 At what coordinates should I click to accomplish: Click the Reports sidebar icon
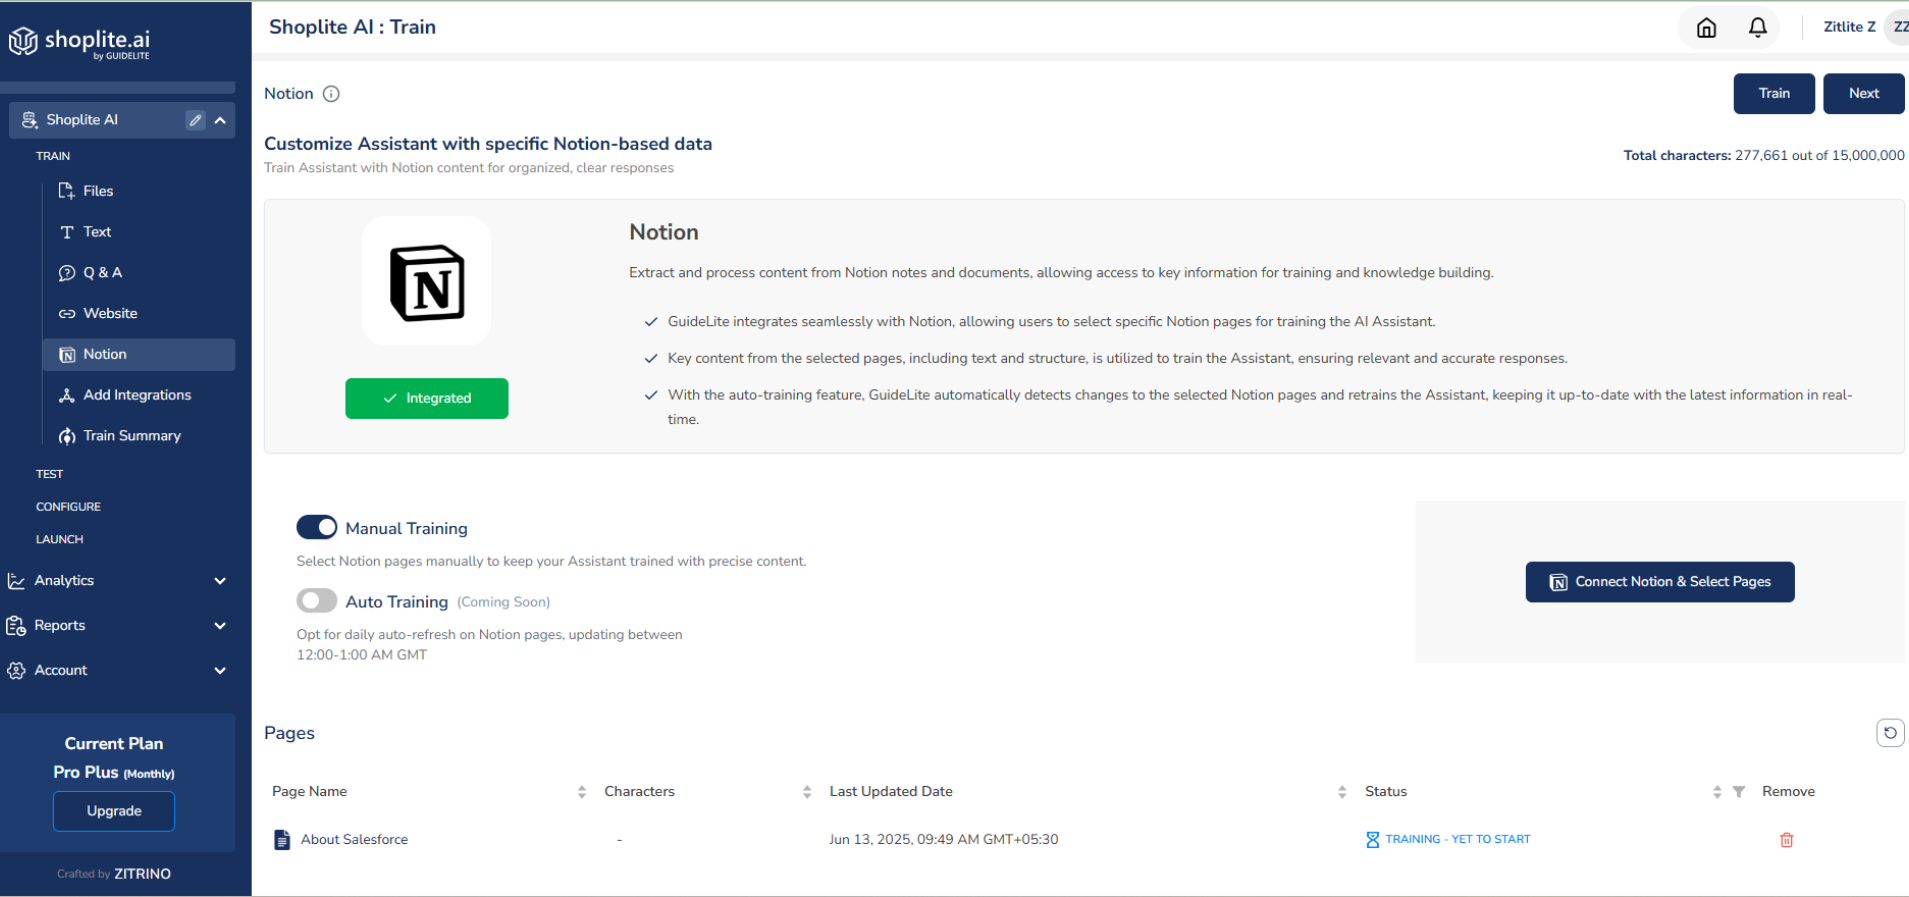(16, 626)
